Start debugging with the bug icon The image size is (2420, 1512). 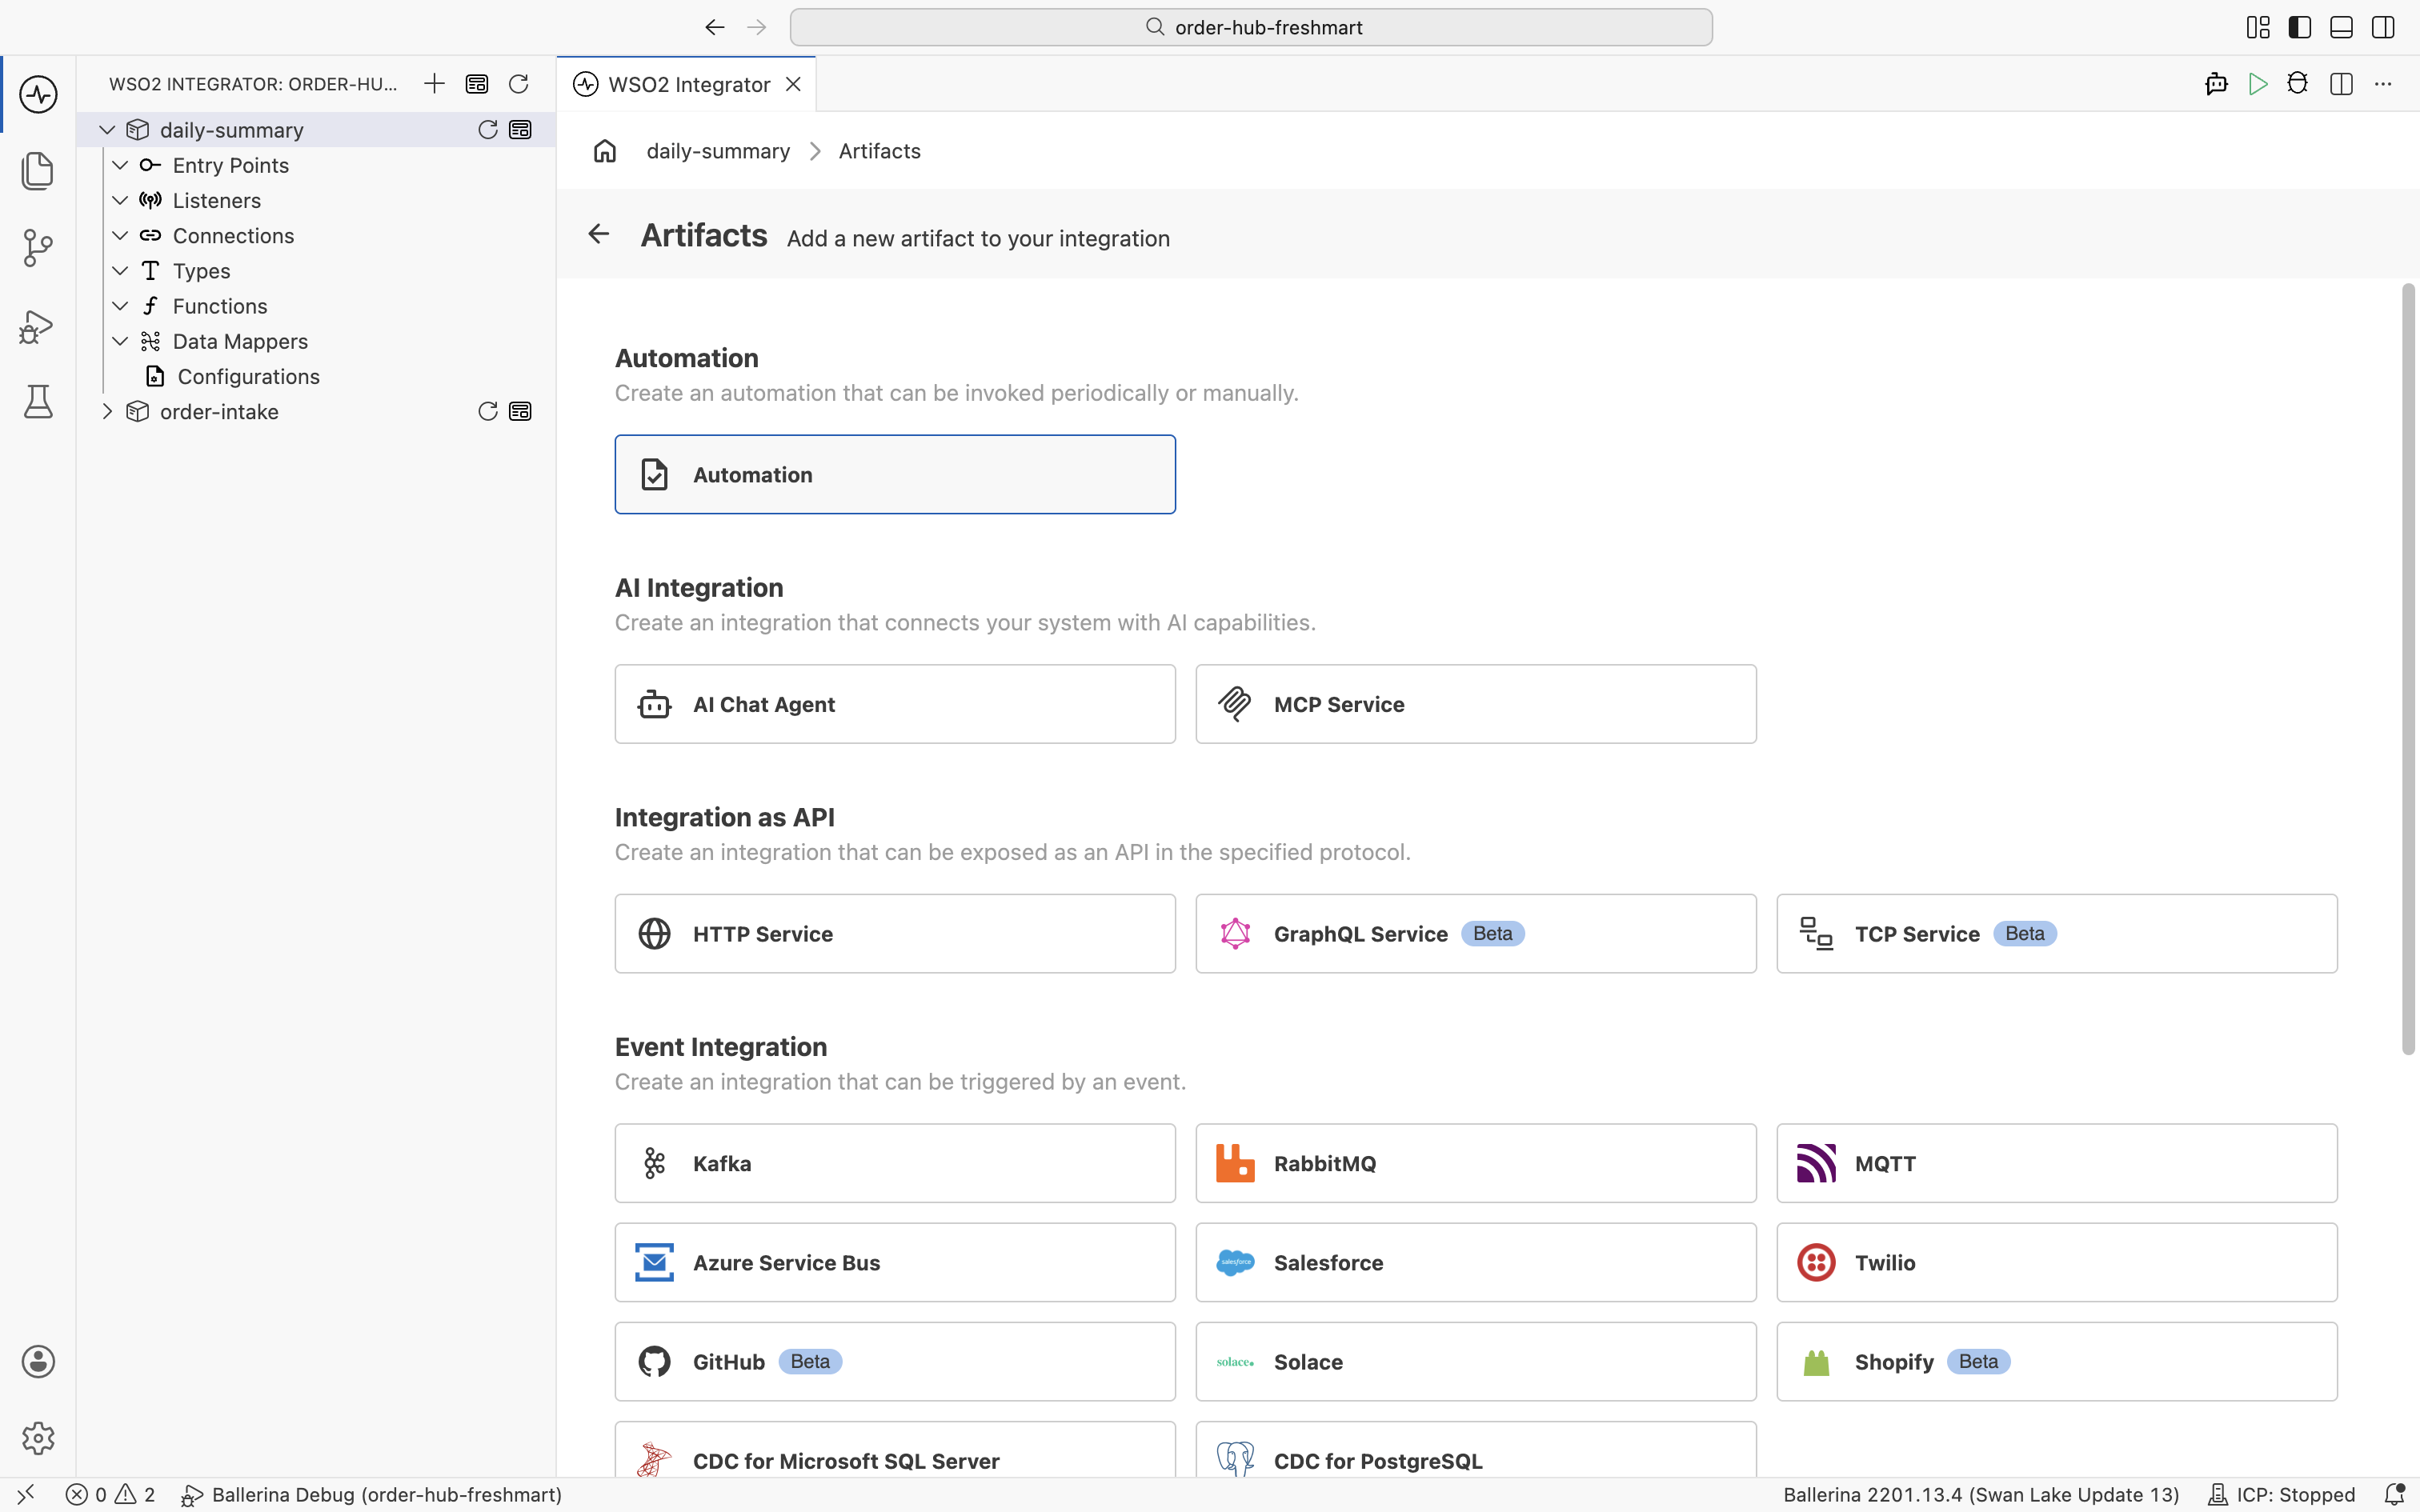(2298, 84)
